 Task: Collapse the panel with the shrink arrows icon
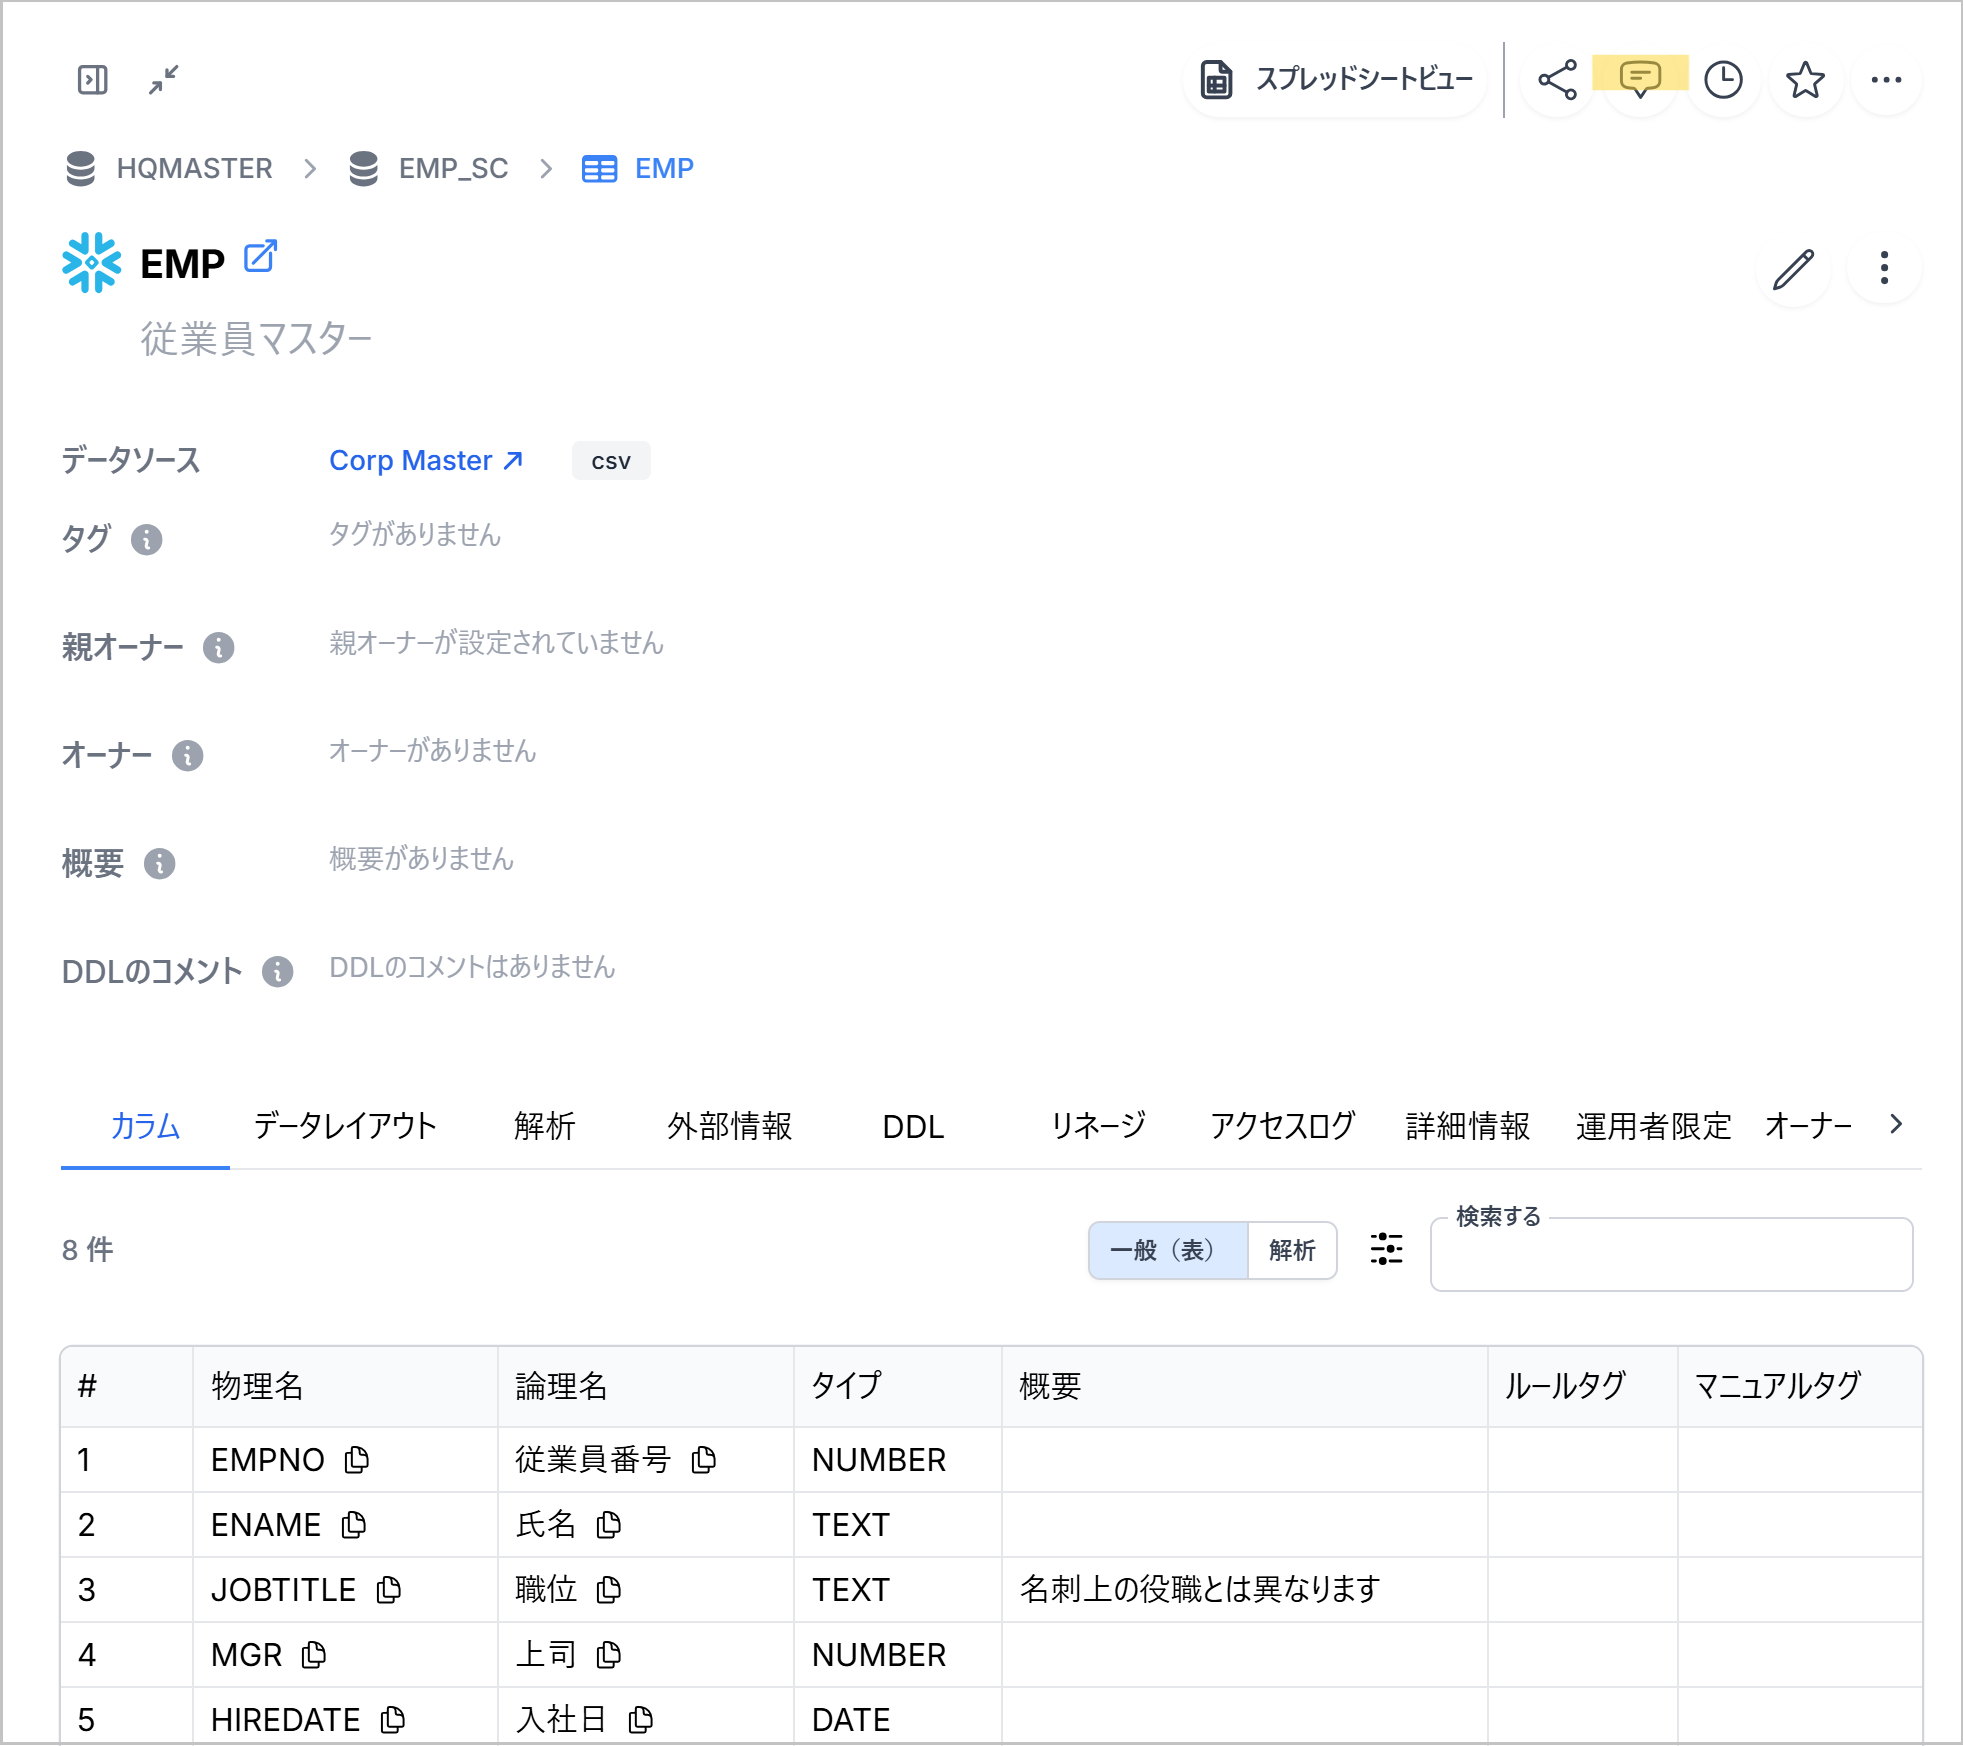point(164,79)
